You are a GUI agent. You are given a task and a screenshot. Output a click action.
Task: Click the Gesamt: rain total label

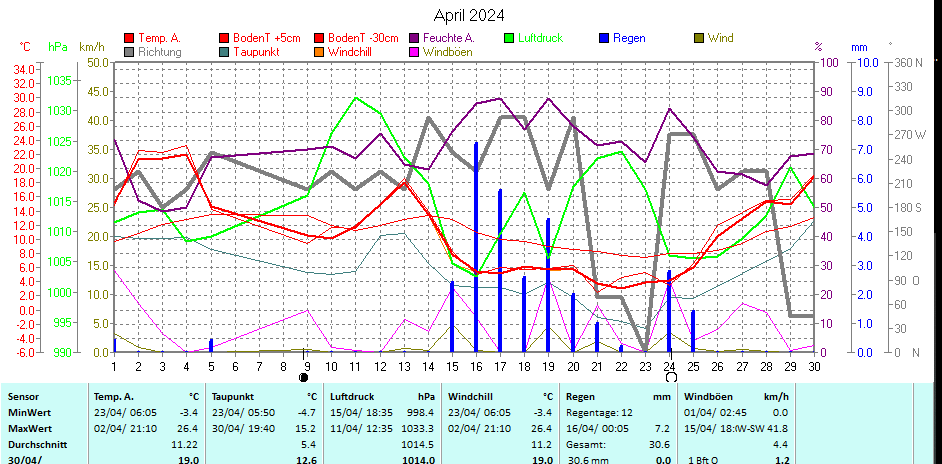tap(585, 445)
